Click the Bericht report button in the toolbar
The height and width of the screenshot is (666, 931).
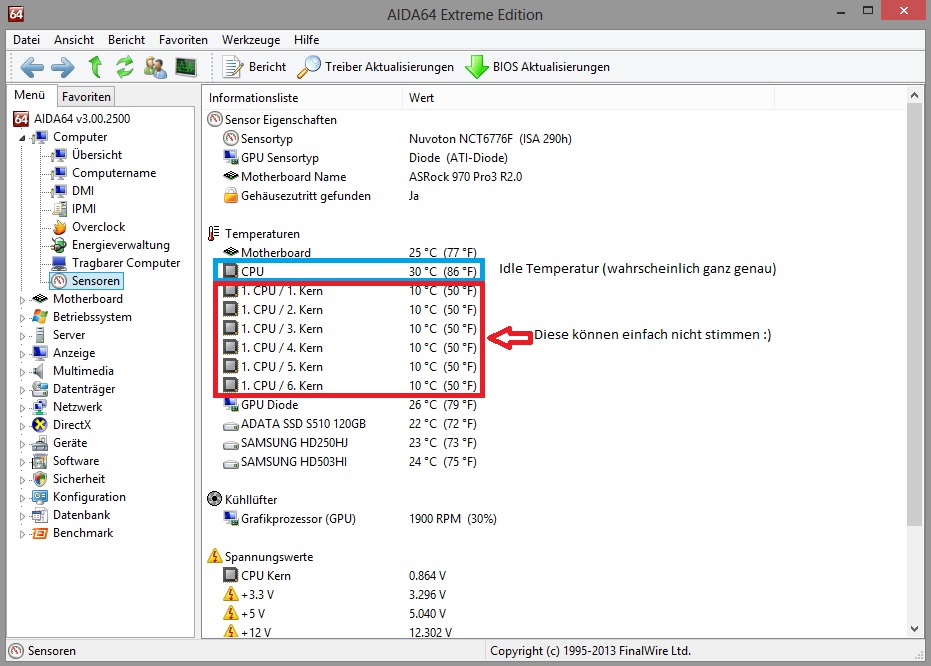pyautogui.click(x=255, y=67)
